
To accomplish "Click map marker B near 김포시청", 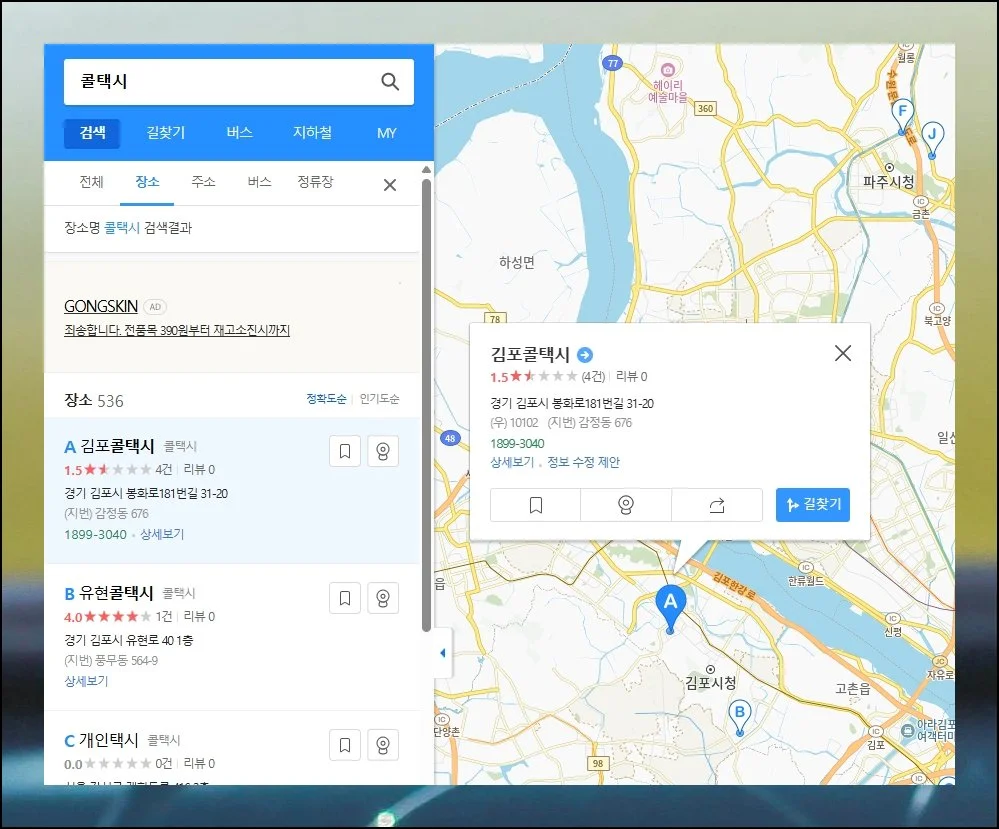I will [x=740, y=713].
